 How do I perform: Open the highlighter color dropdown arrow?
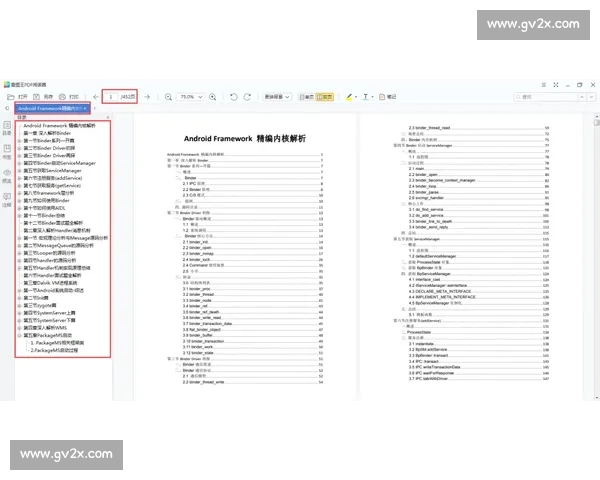pyautogui.click(x=358, y=97)
